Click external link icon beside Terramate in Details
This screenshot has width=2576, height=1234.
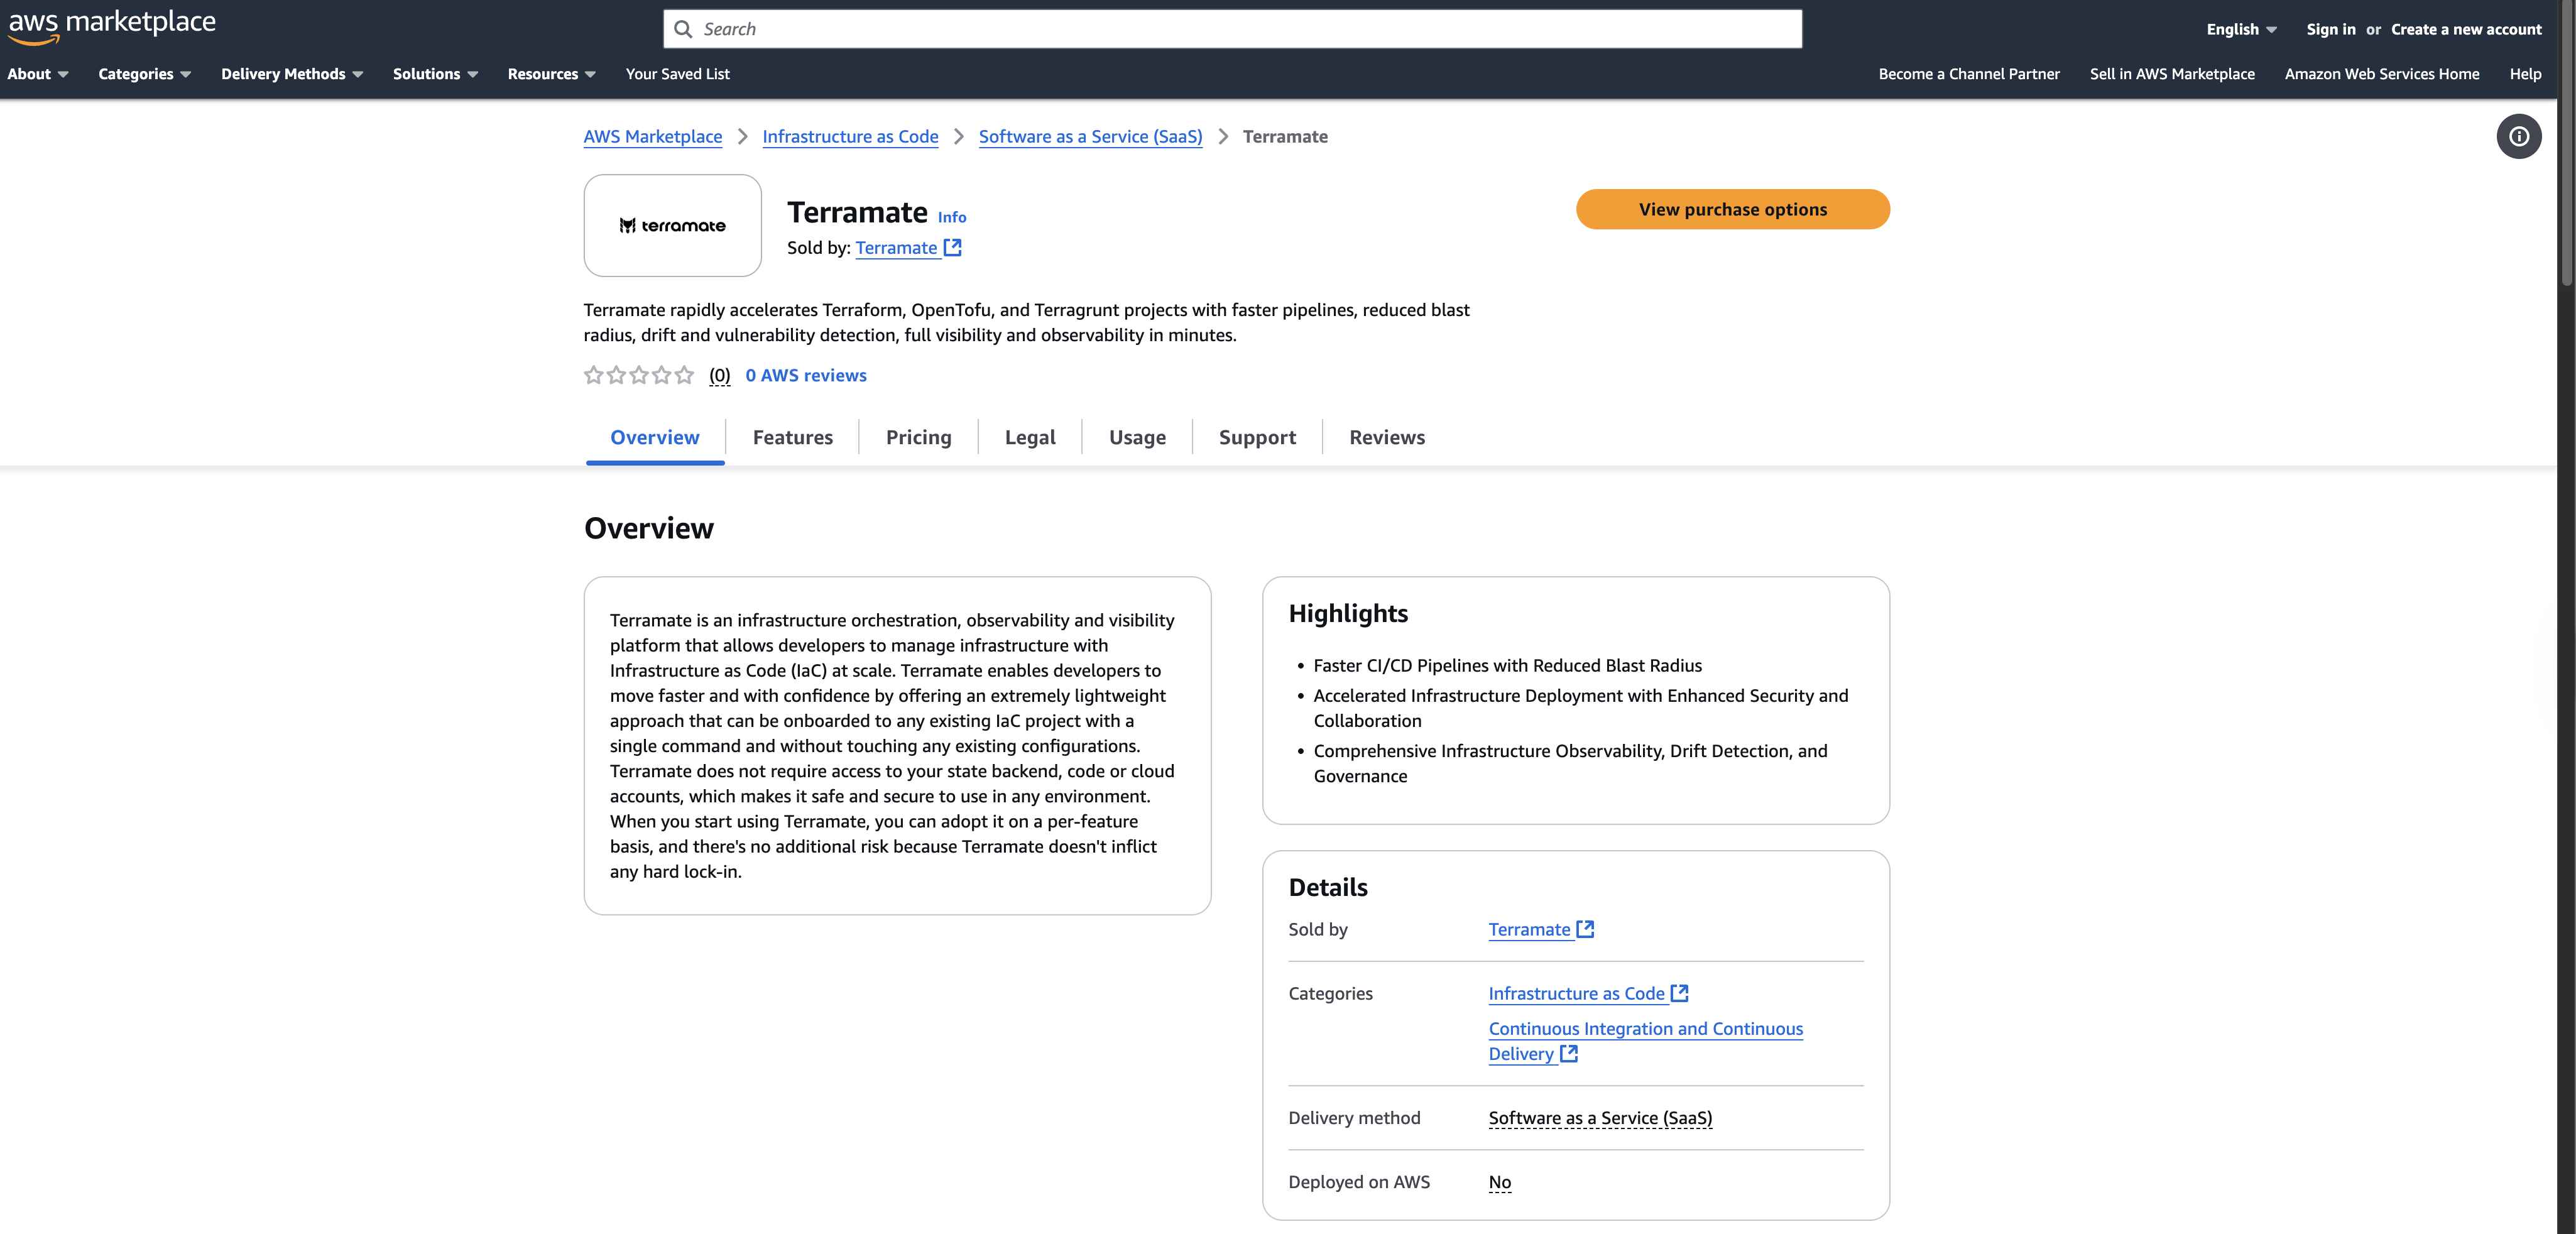pos(1585,928)
